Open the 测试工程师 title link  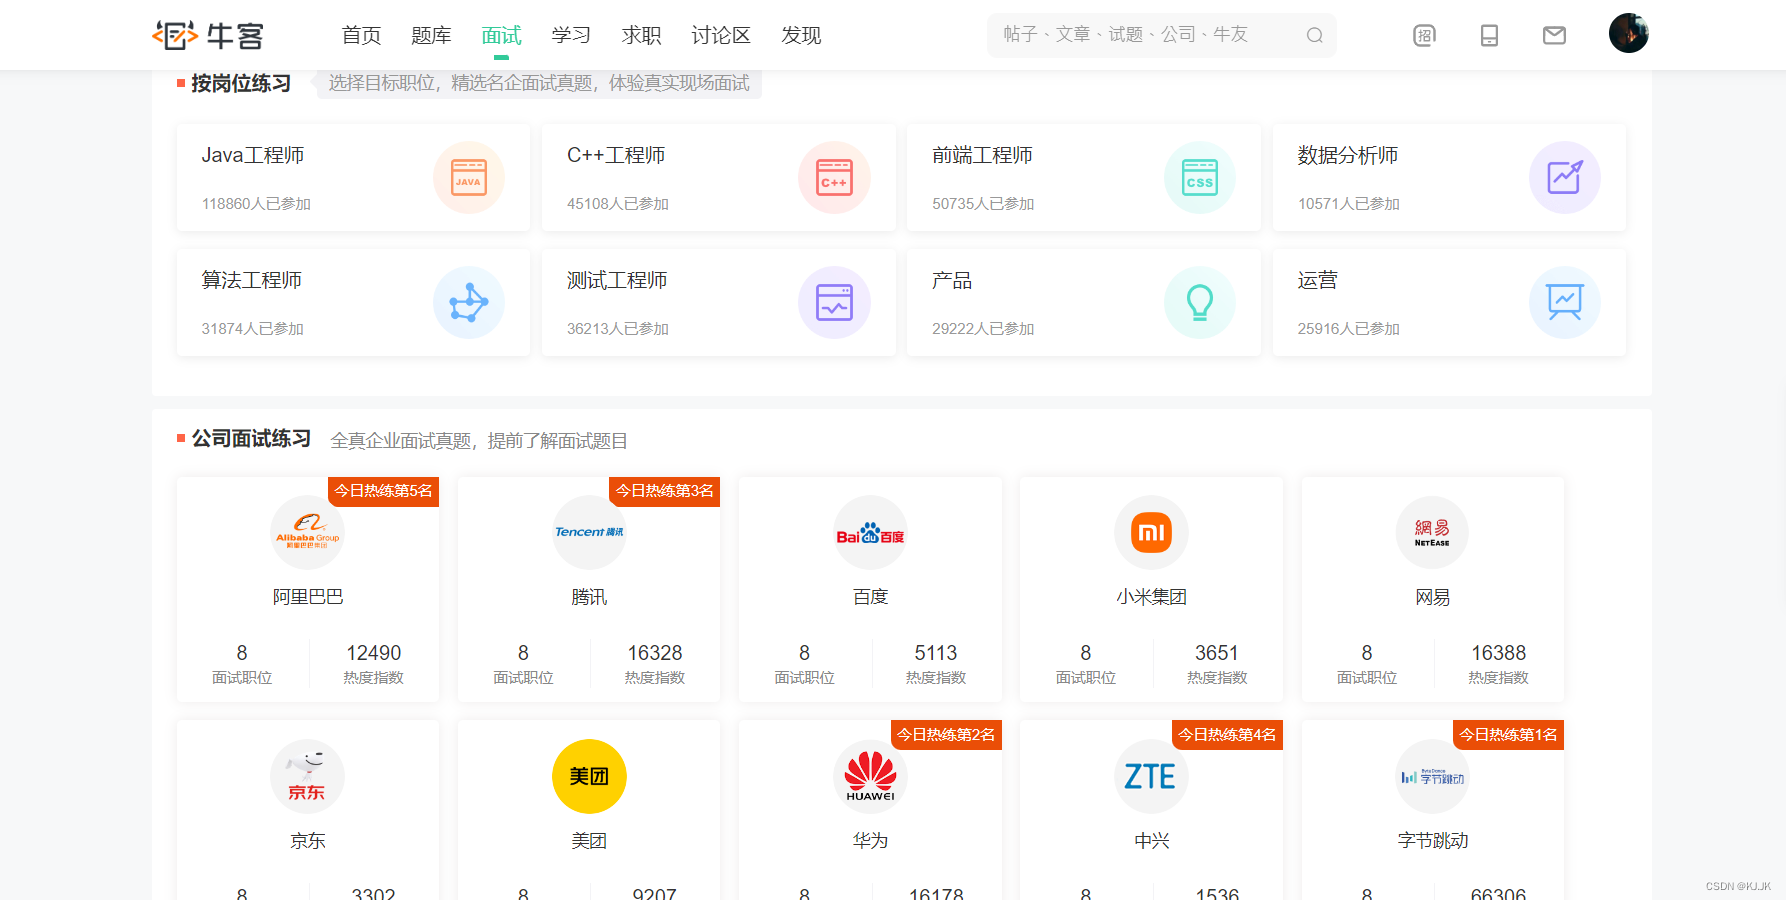[617, 280]
